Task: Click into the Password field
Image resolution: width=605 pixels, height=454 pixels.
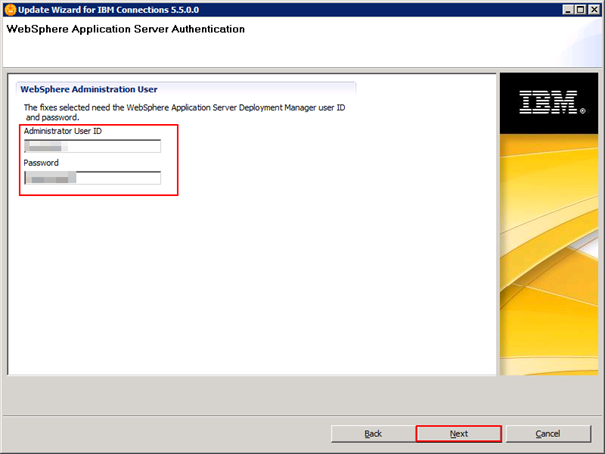Action: [92, 178]
